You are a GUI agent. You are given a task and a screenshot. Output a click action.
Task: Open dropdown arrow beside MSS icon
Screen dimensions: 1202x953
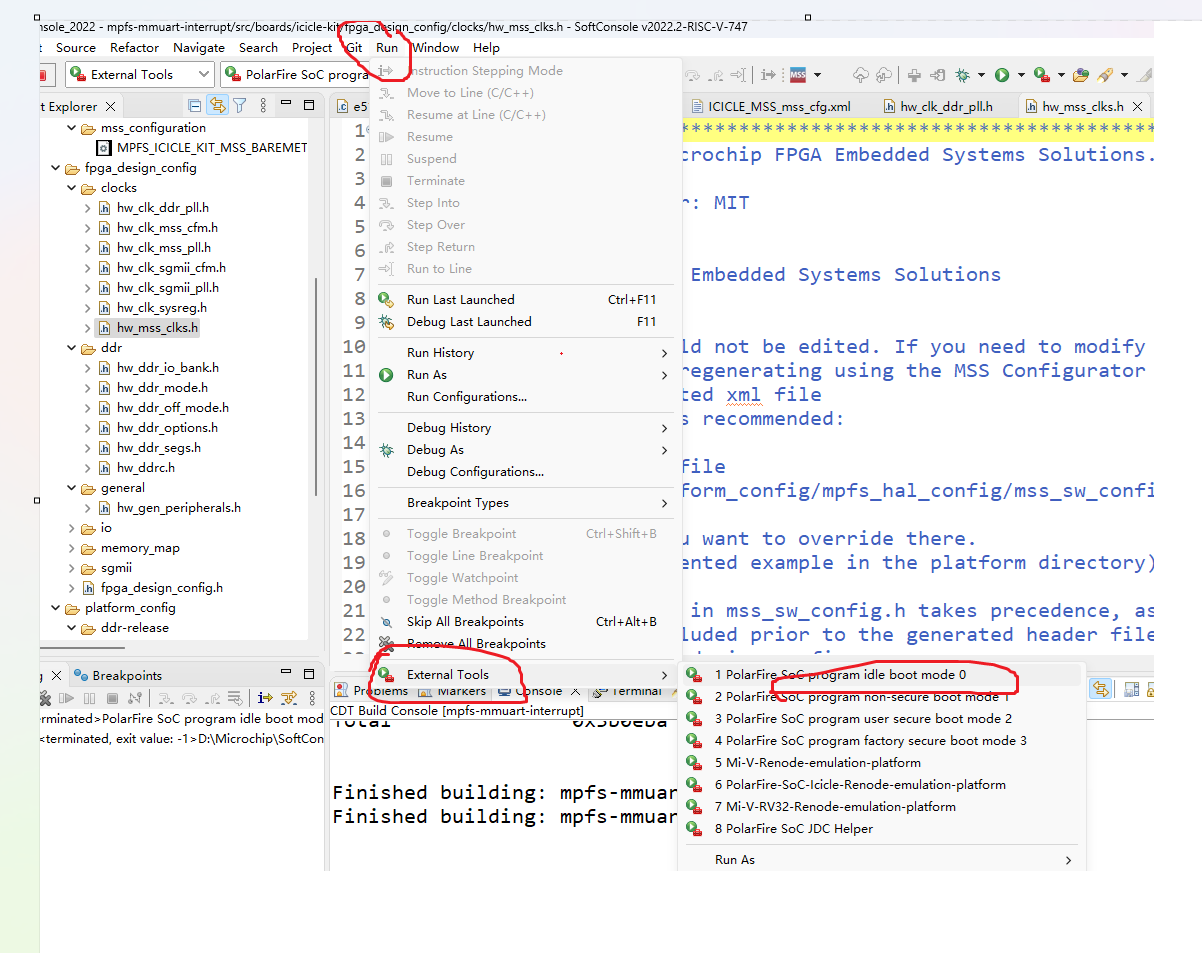(x=818, y=75)
